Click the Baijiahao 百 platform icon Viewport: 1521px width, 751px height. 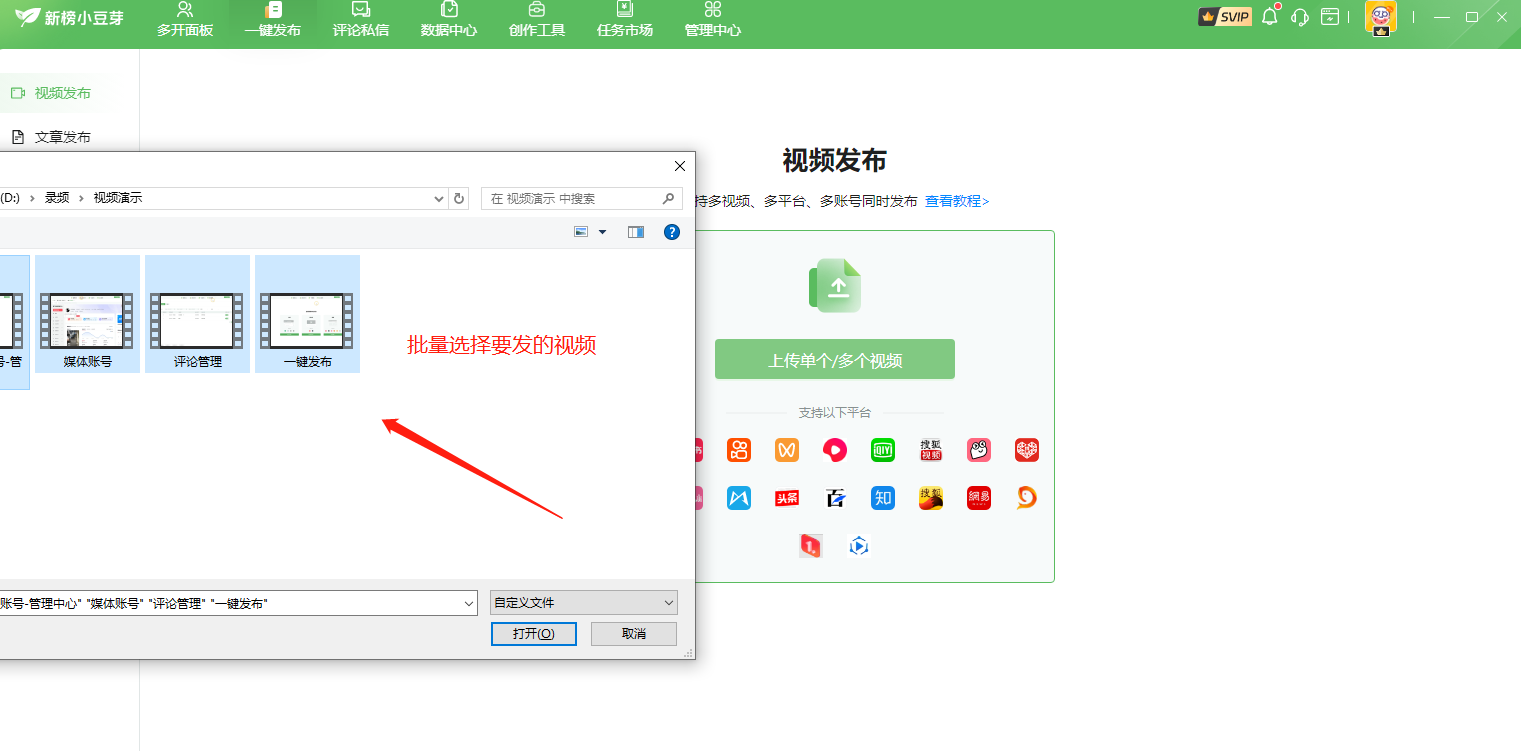835,498
